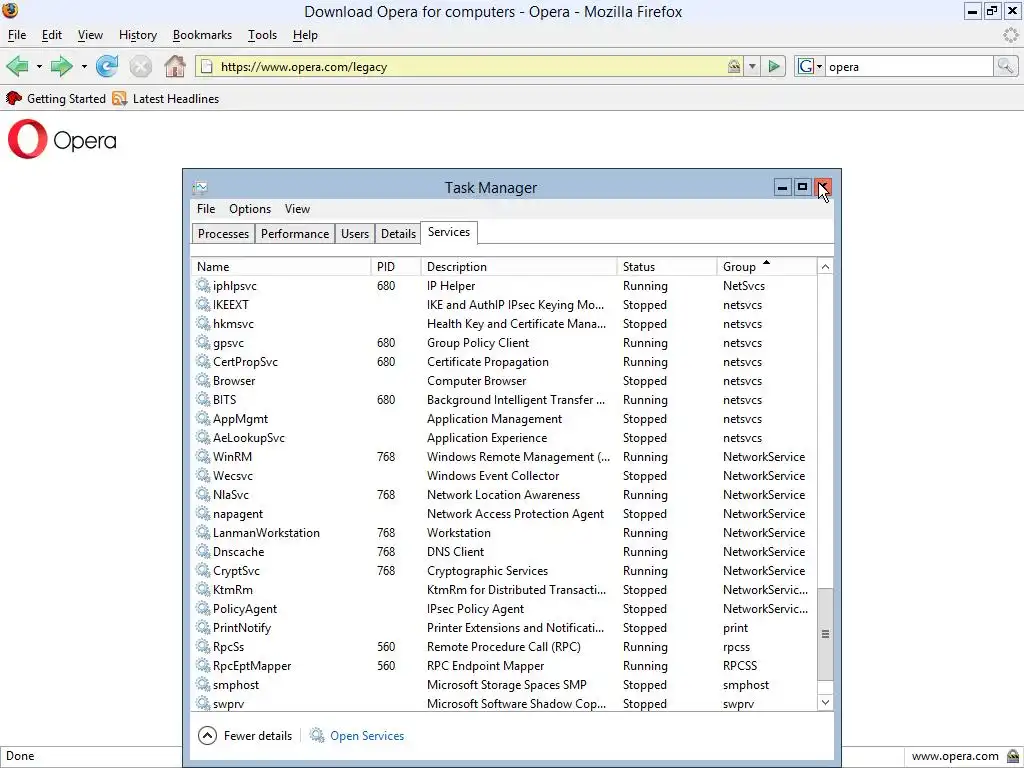Click the services list scroll-up arrow
1024x768 pixels.
[x=825, y=266]
